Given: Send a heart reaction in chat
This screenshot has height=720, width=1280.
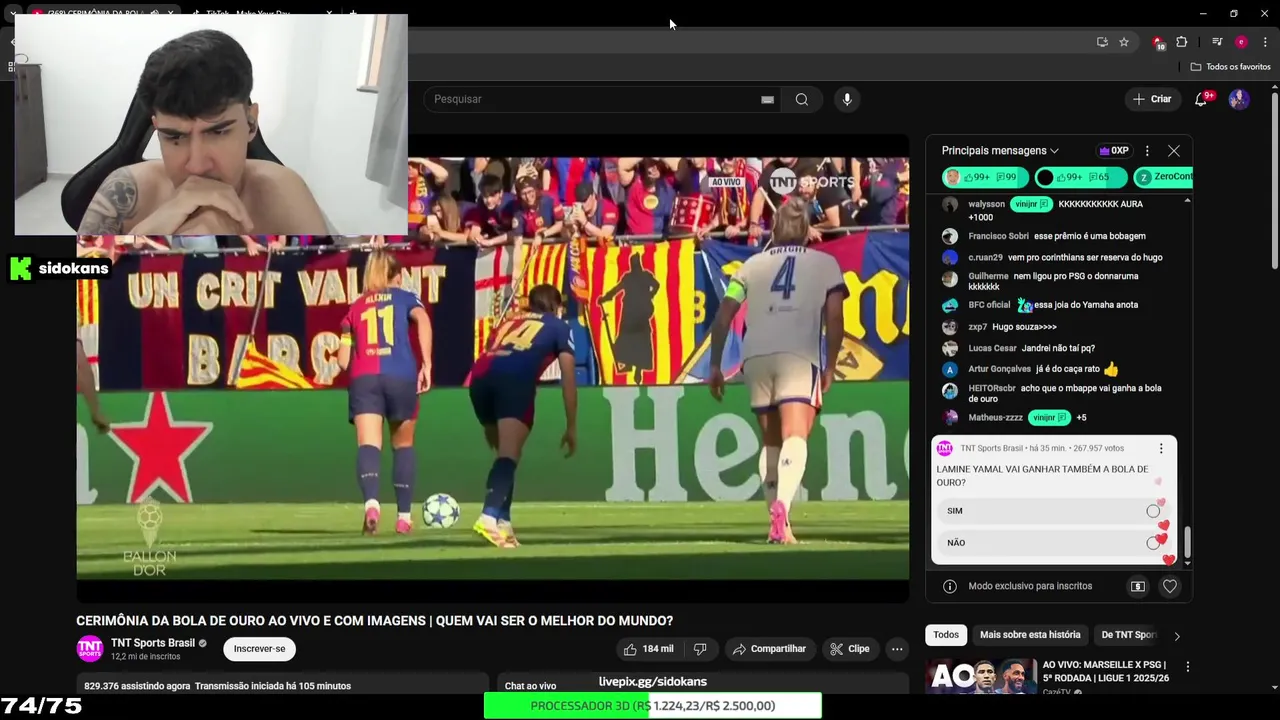Looking at the screenshot, I should [1170, 587].
